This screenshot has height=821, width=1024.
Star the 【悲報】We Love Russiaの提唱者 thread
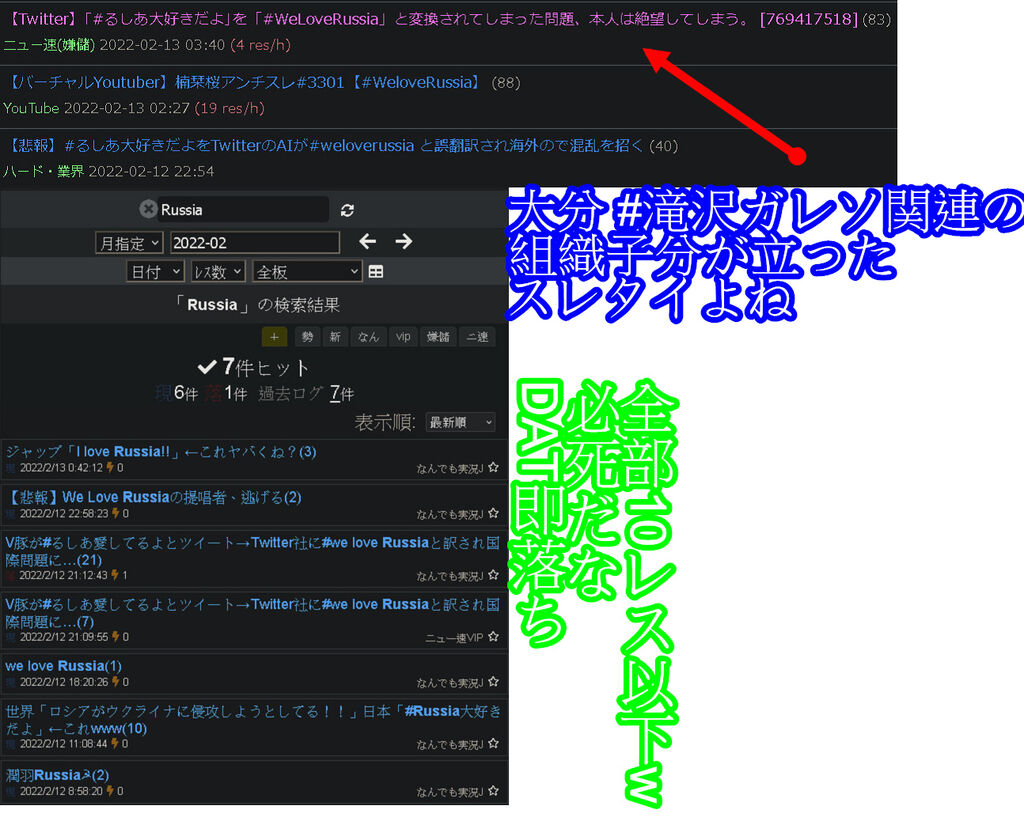[x=494, y=513]
